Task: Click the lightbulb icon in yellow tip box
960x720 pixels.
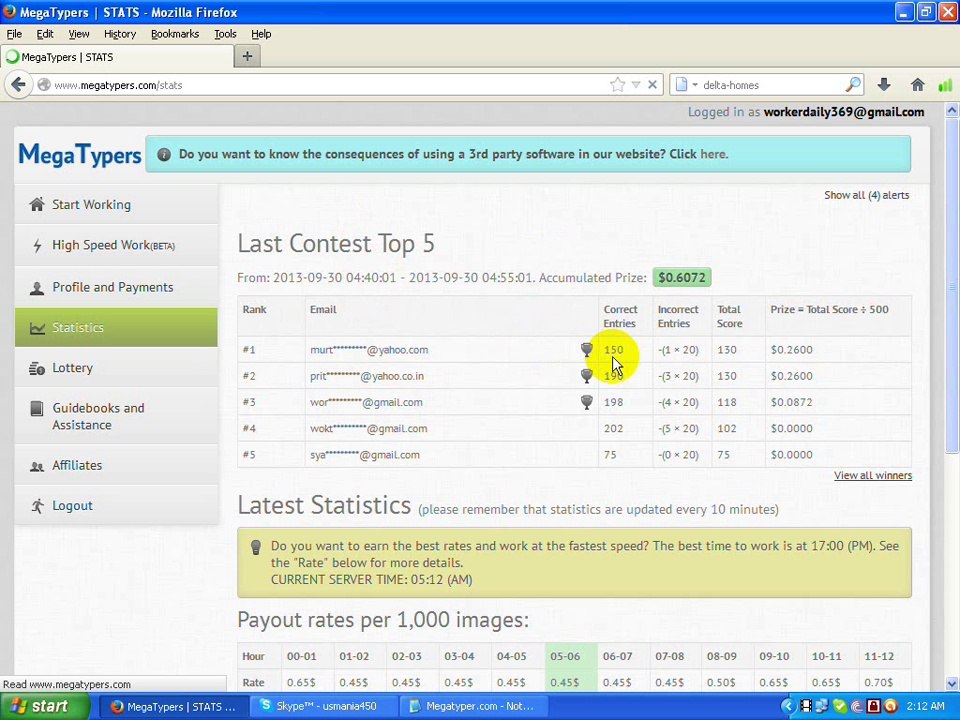Action: (x=256, y=547)
